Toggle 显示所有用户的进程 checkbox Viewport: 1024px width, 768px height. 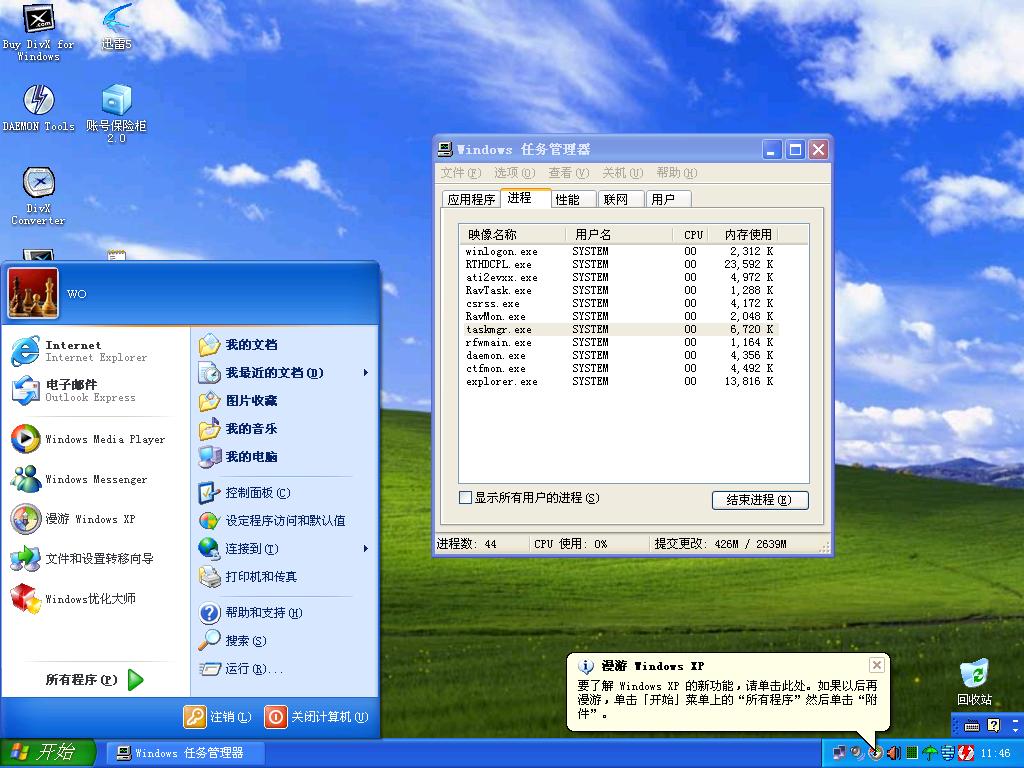[466, 498]
